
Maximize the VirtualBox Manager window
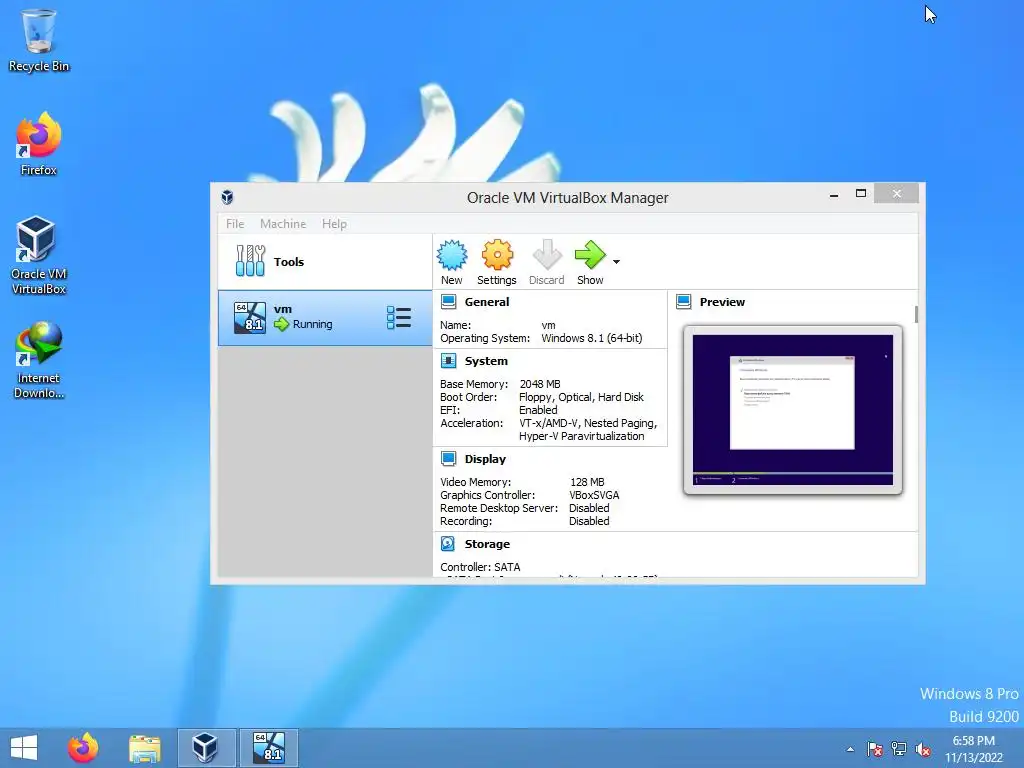861,193
